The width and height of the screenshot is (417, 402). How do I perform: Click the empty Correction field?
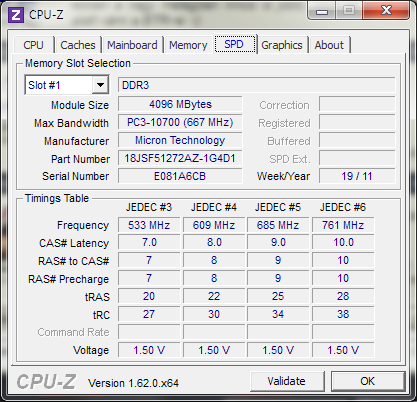(x=357, y=105)
